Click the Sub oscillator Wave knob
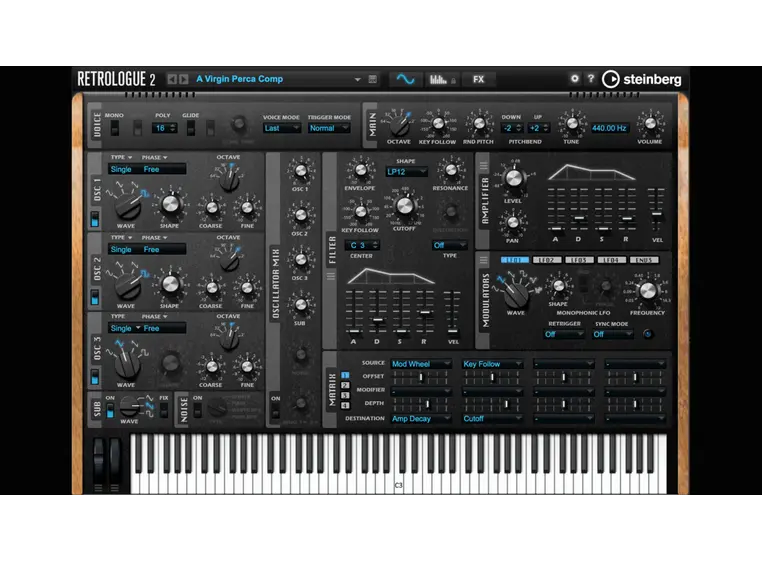This screenshot has height=562, width=762. (x=129, y=406)
